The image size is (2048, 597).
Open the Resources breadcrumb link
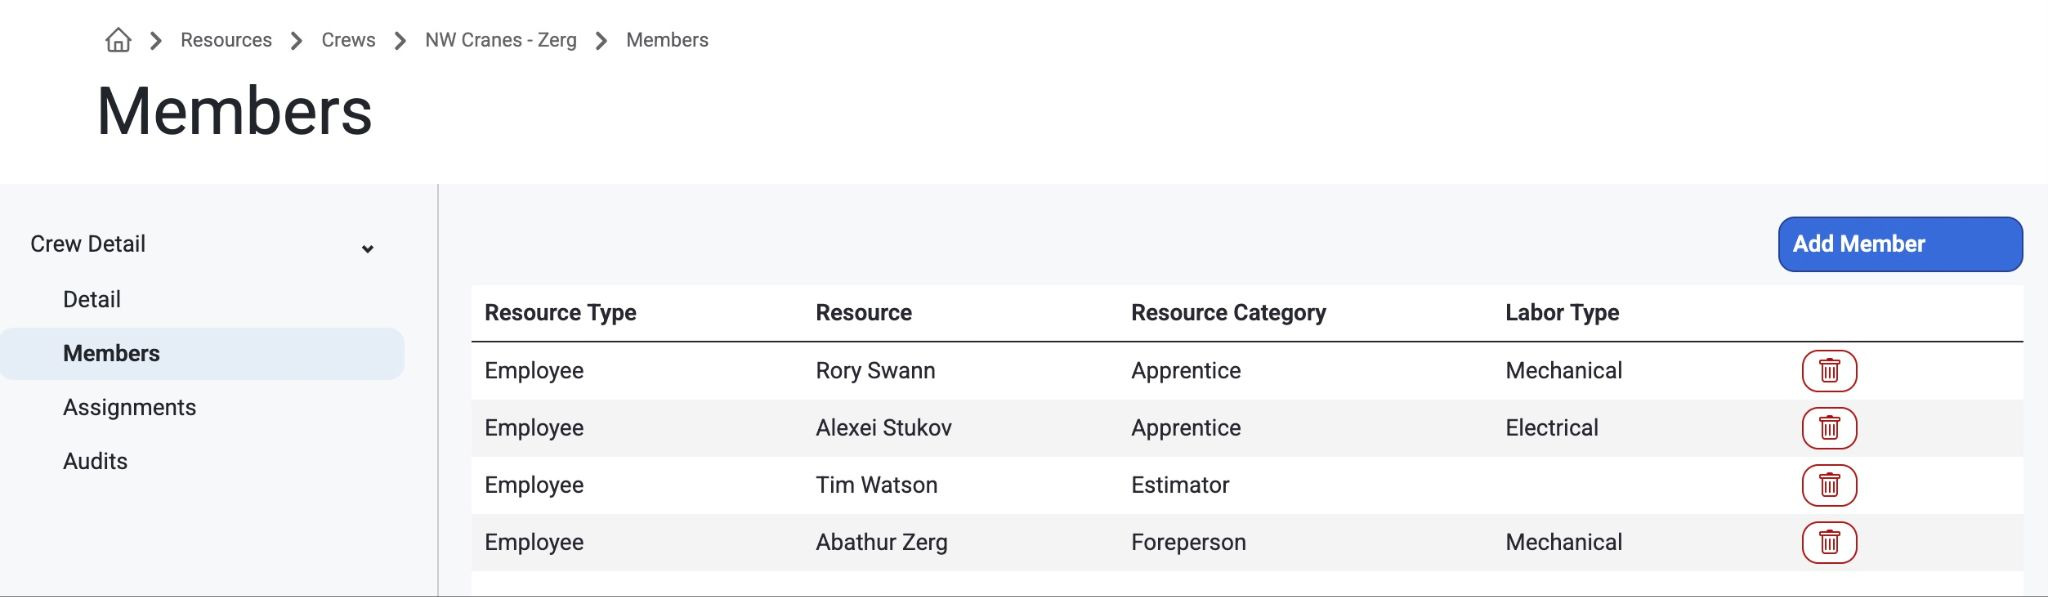click(226, 40)
